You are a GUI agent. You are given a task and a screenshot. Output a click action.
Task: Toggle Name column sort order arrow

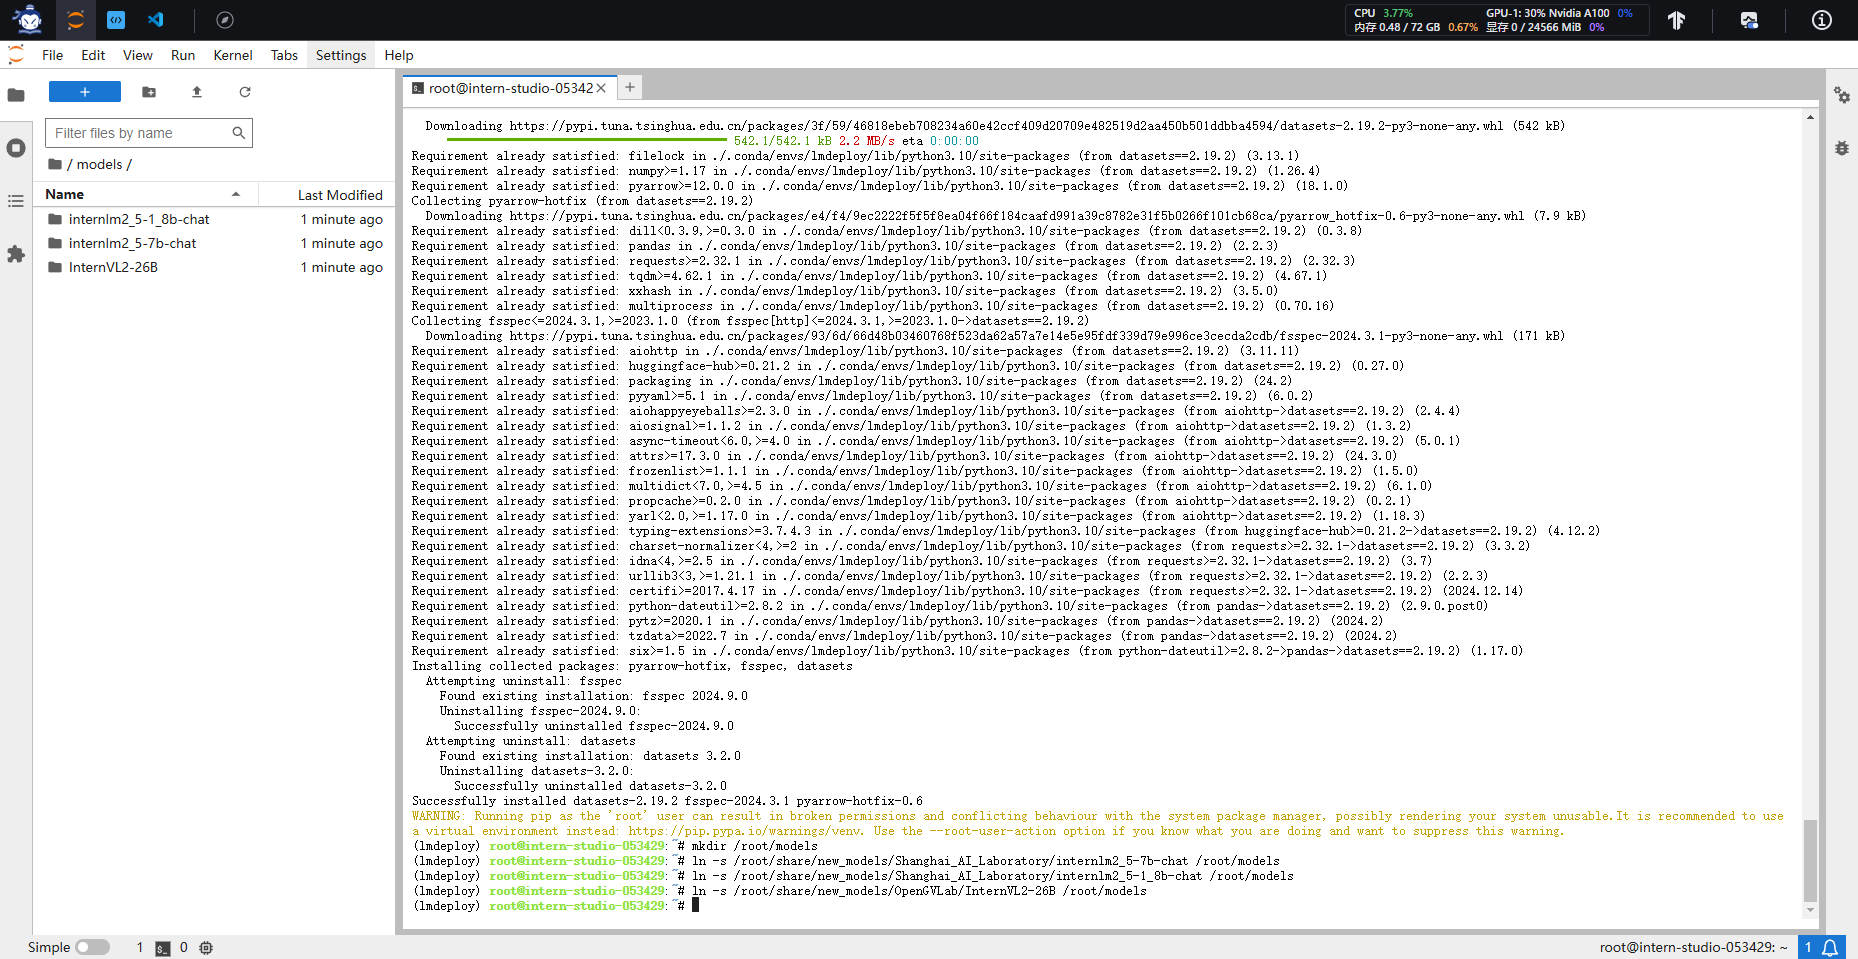pos(236,194)
